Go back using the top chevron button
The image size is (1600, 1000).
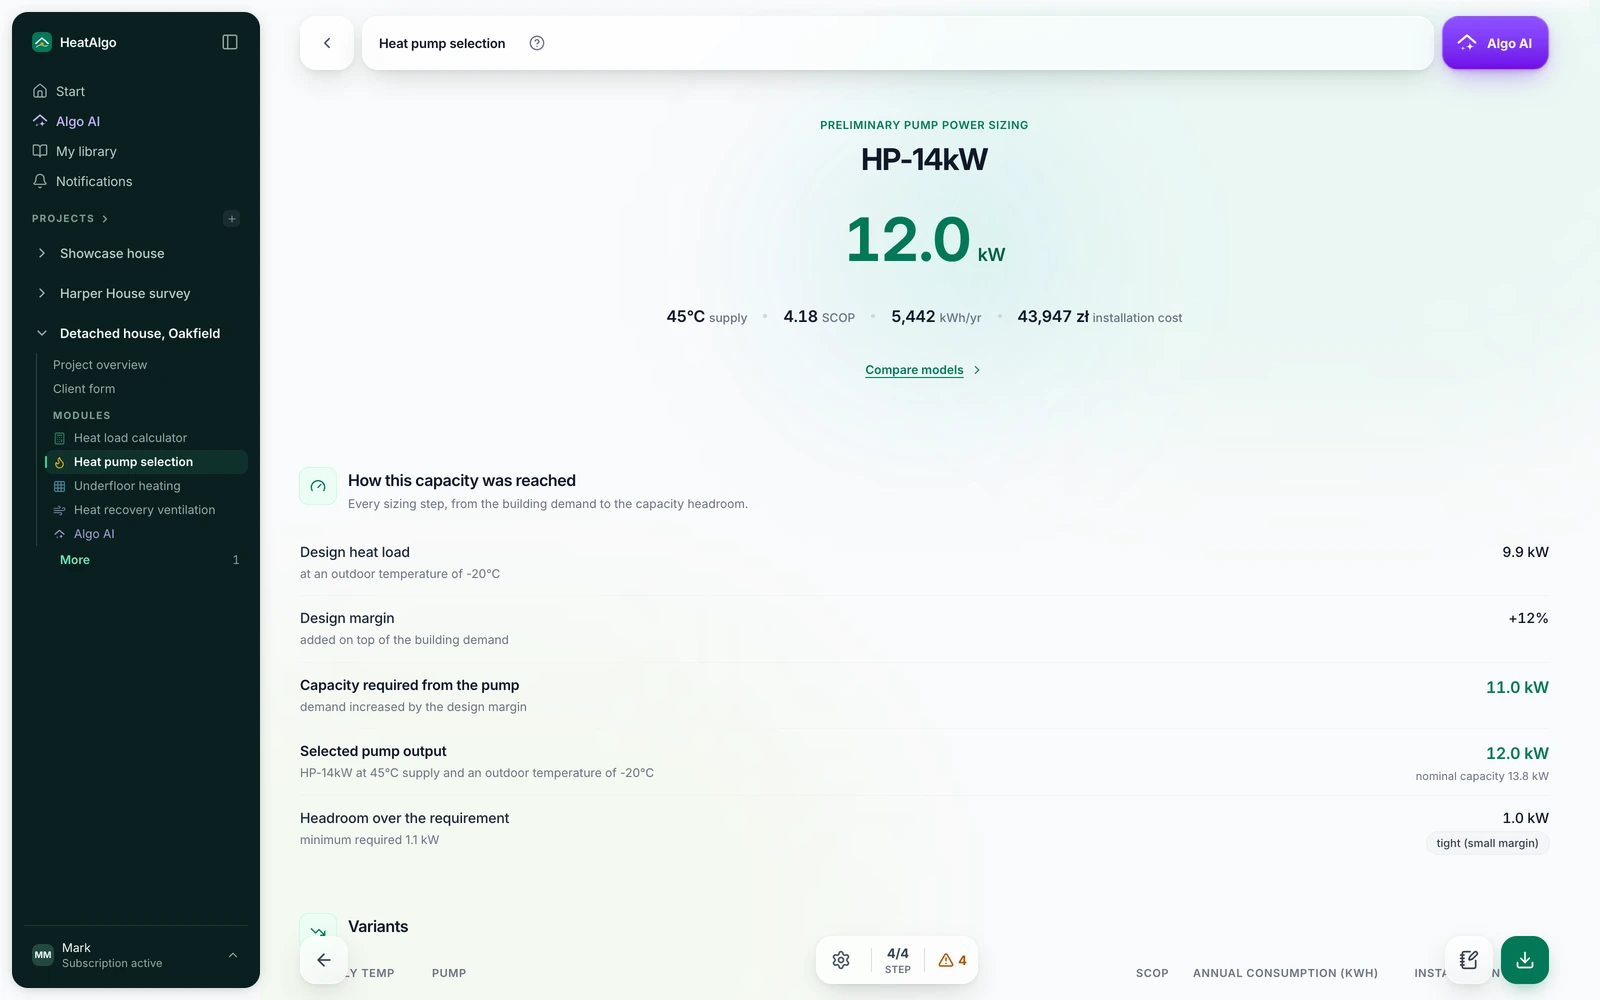pos(327,43)
